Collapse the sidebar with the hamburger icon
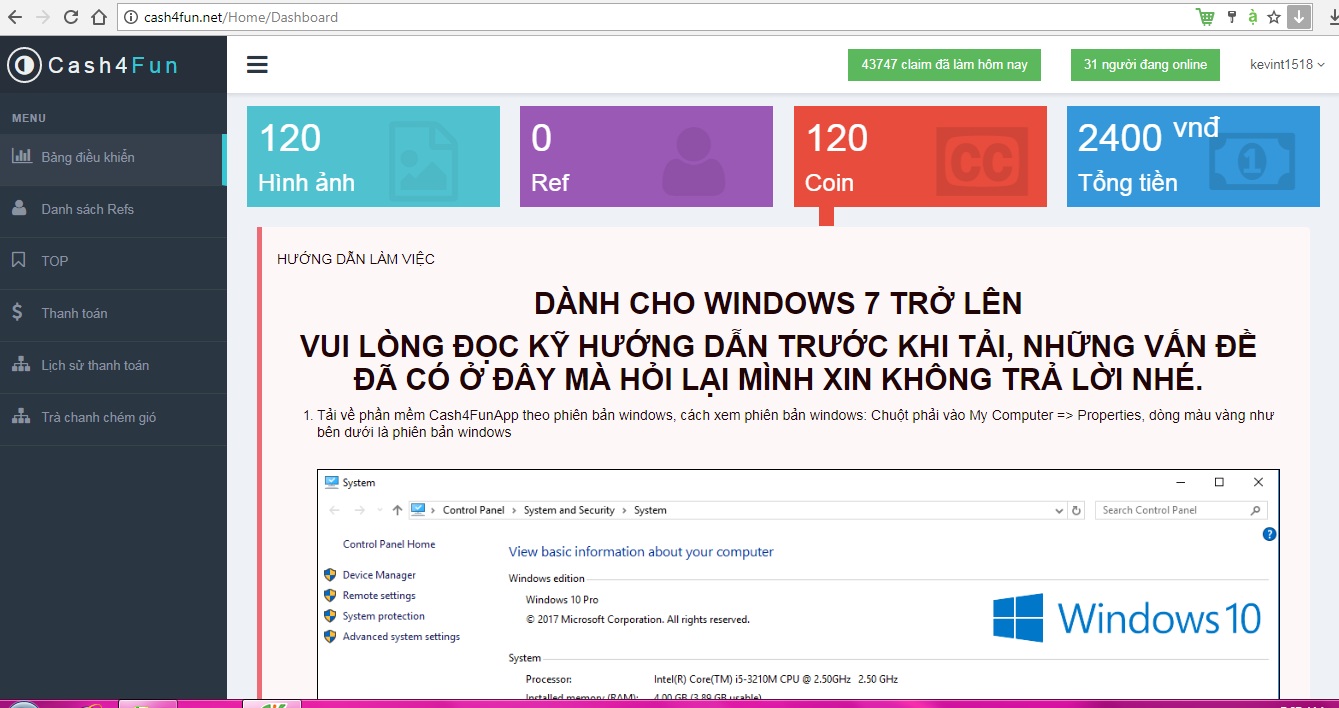This screenshot has width=1339, height=708. click(257, 65)
